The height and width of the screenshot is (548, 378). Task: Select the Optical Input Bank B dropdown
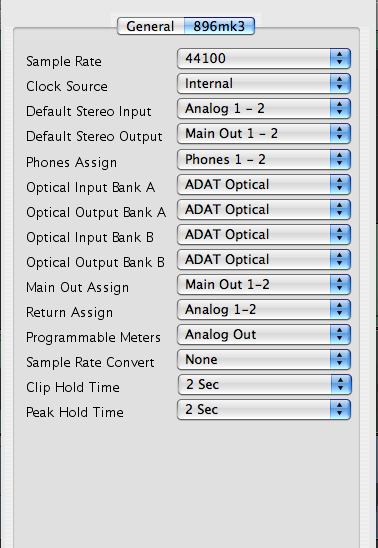click(264, 235)
